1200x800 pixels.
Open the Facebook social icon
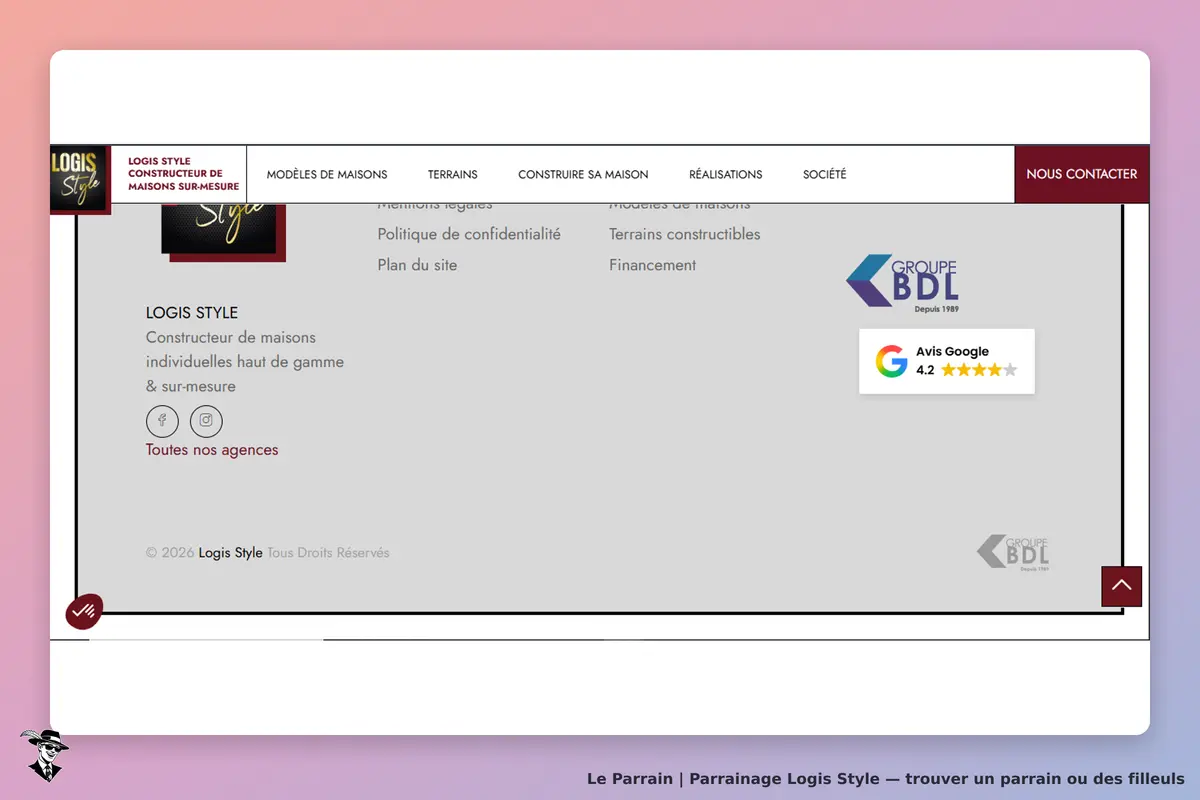(162, 421)
